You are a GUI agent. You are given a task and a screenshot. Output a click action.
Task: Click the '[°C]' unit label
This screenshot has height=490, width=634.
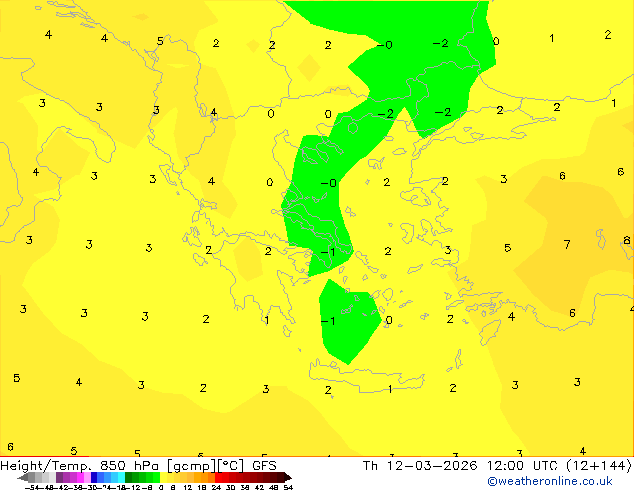point(231,466)
